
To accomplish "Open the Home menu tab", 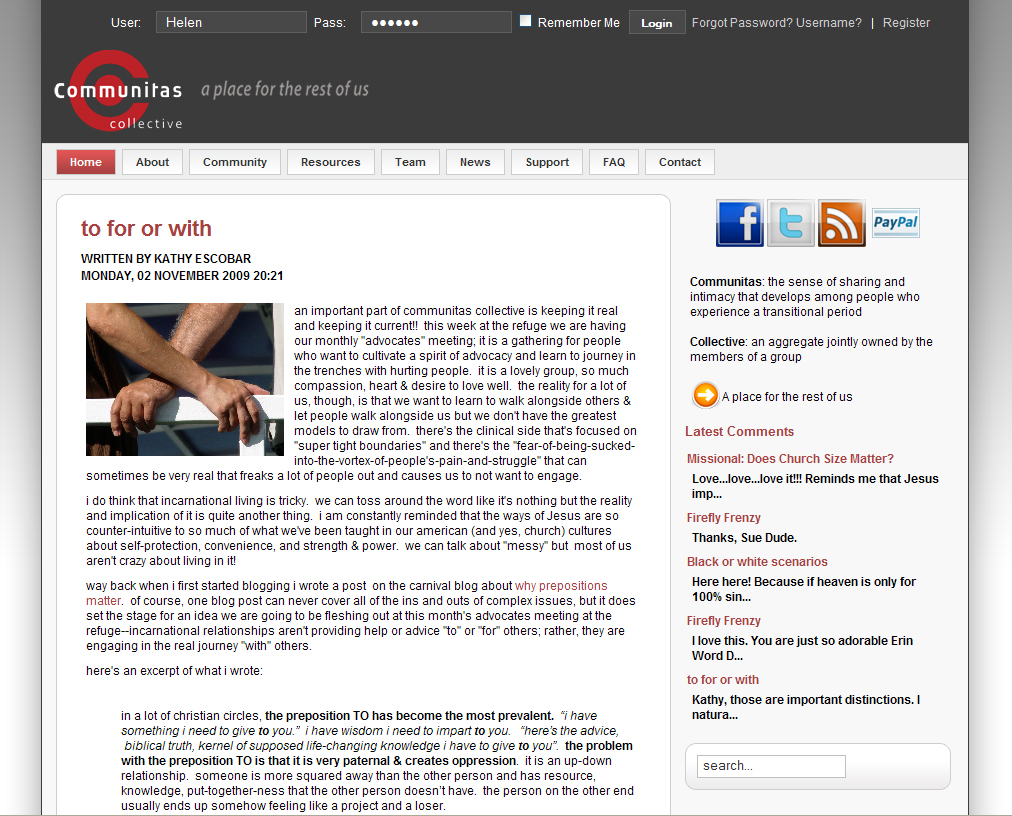I will (x=86, y=162).
